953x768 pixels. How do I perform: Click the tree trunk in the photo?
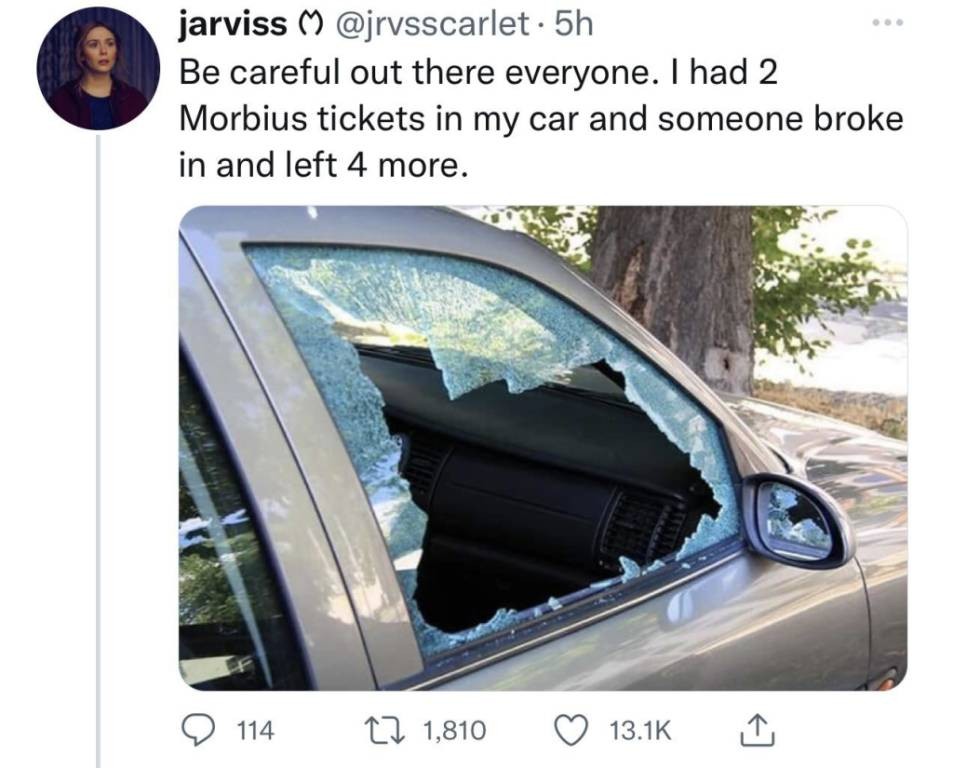click(x=673, y=292)
